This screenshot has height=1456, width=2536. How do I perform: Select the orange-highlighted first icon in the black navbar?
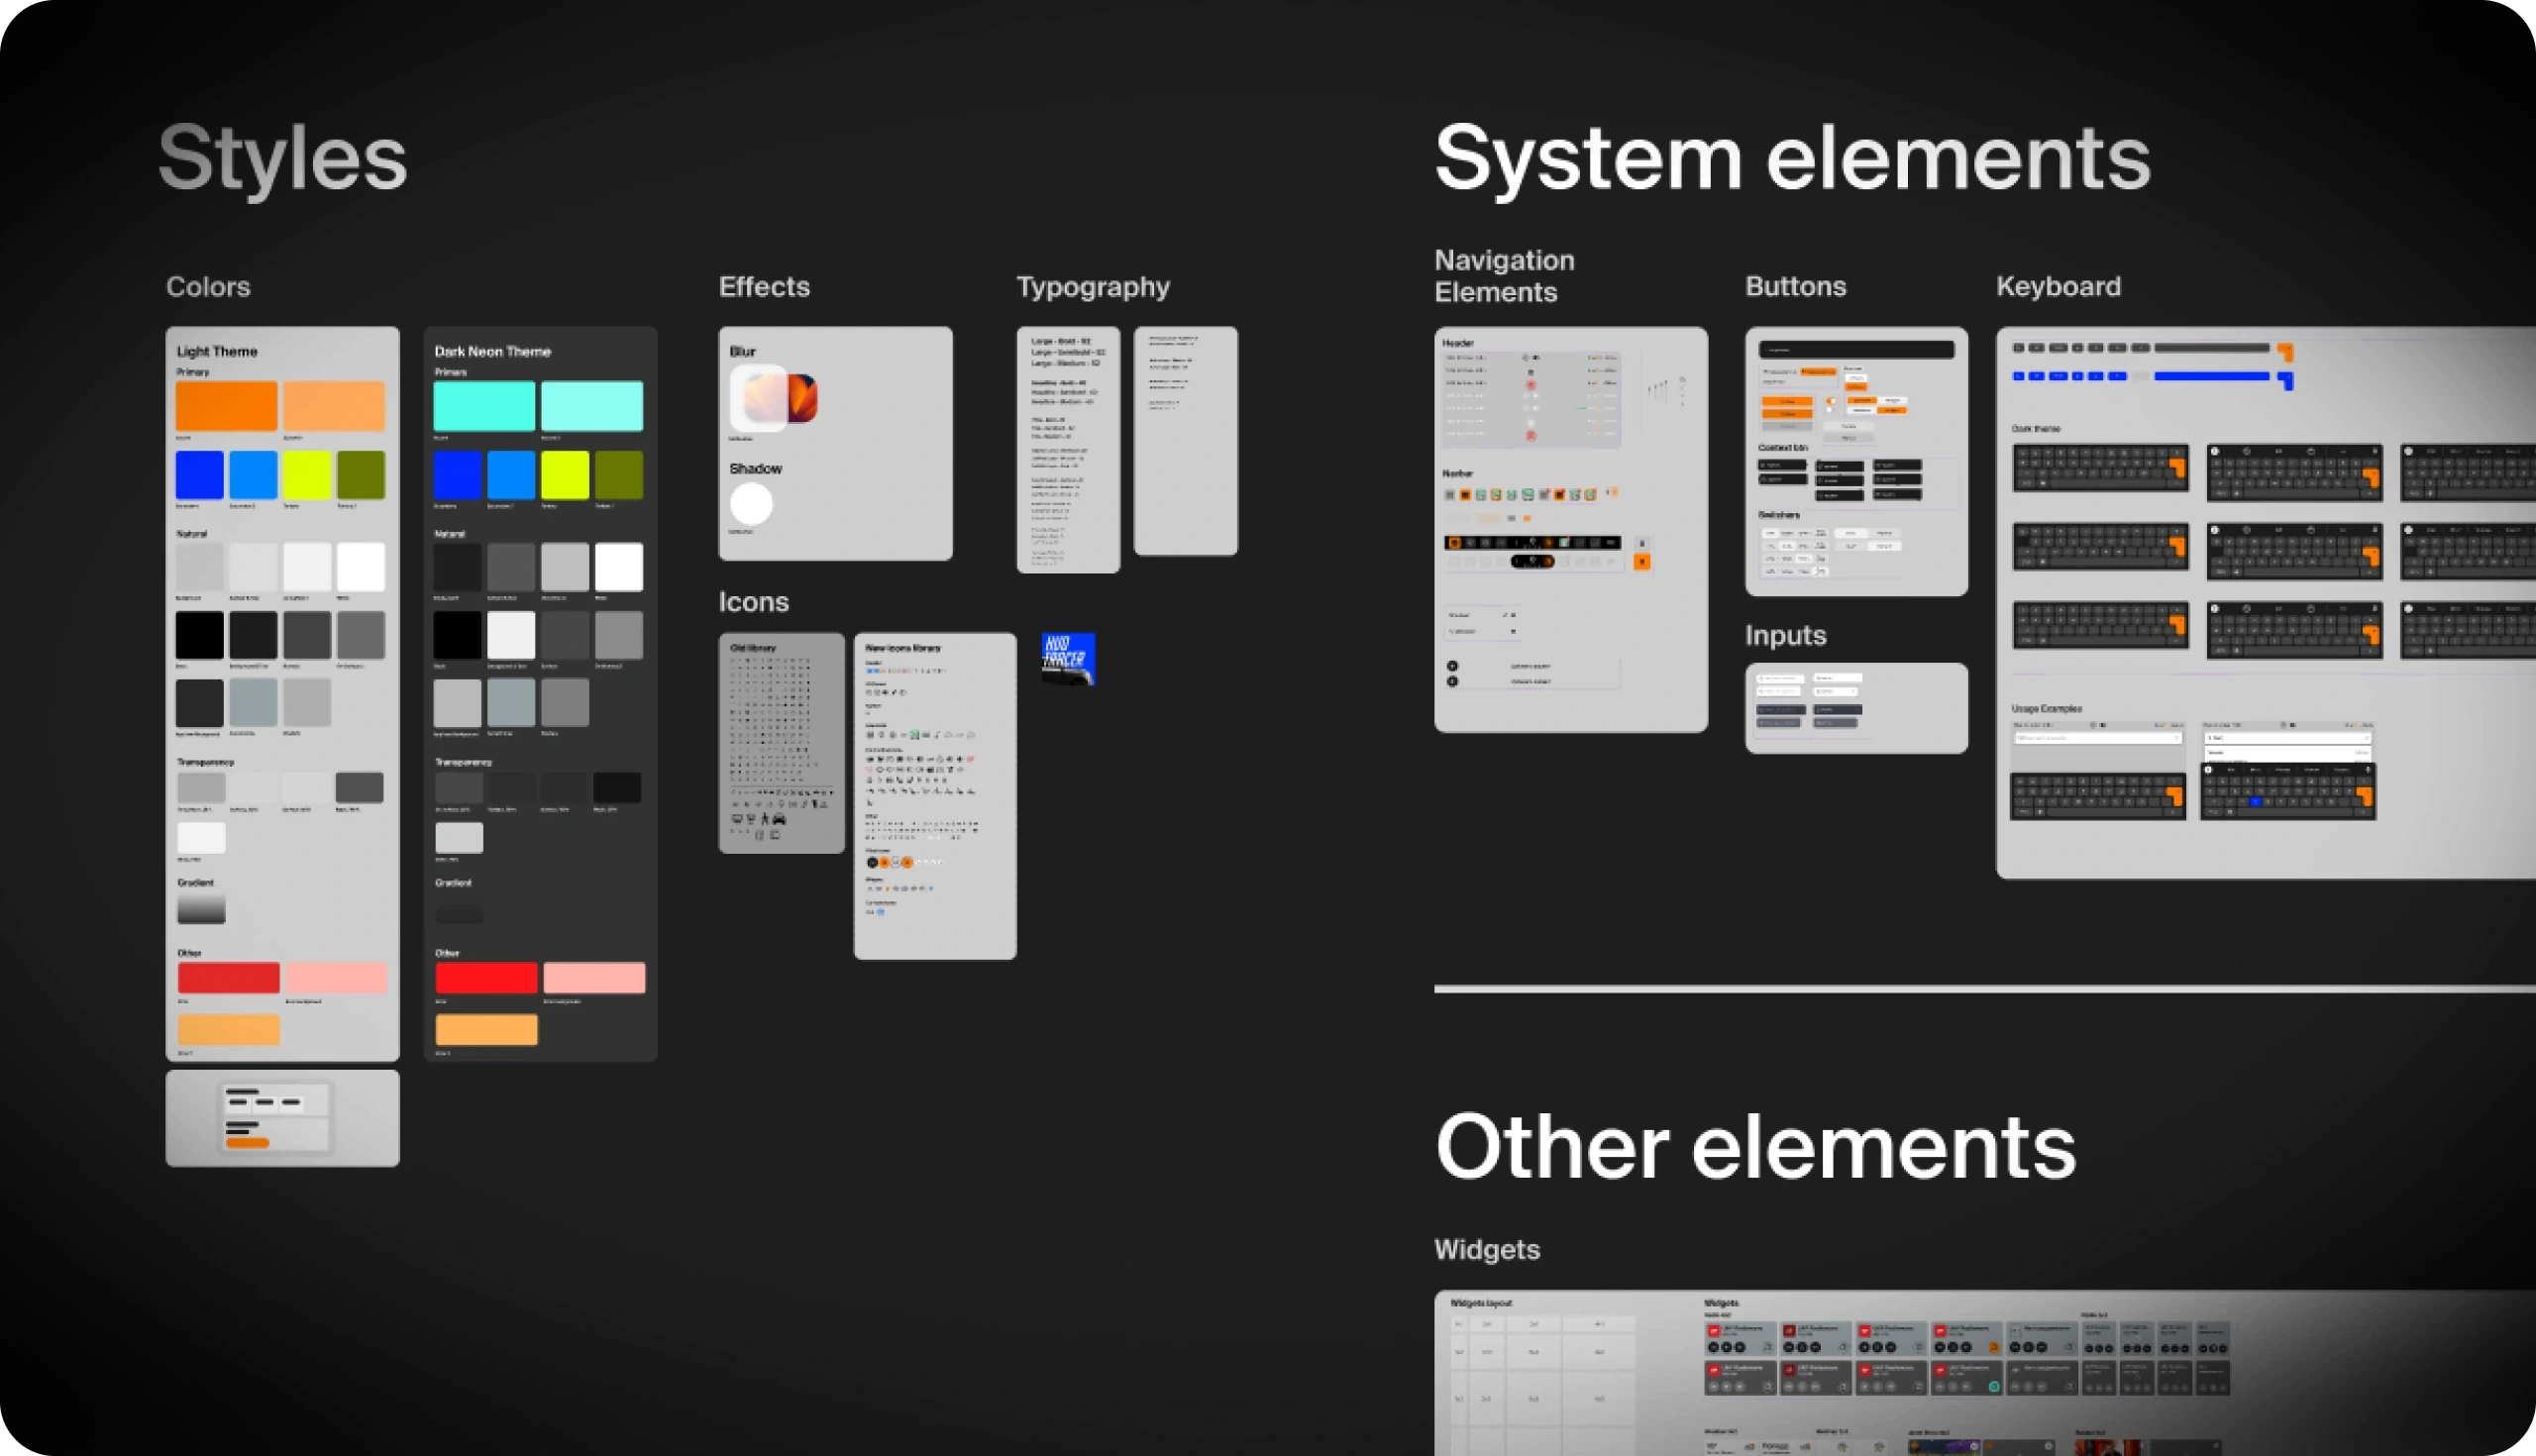(x=1454, y=543)
